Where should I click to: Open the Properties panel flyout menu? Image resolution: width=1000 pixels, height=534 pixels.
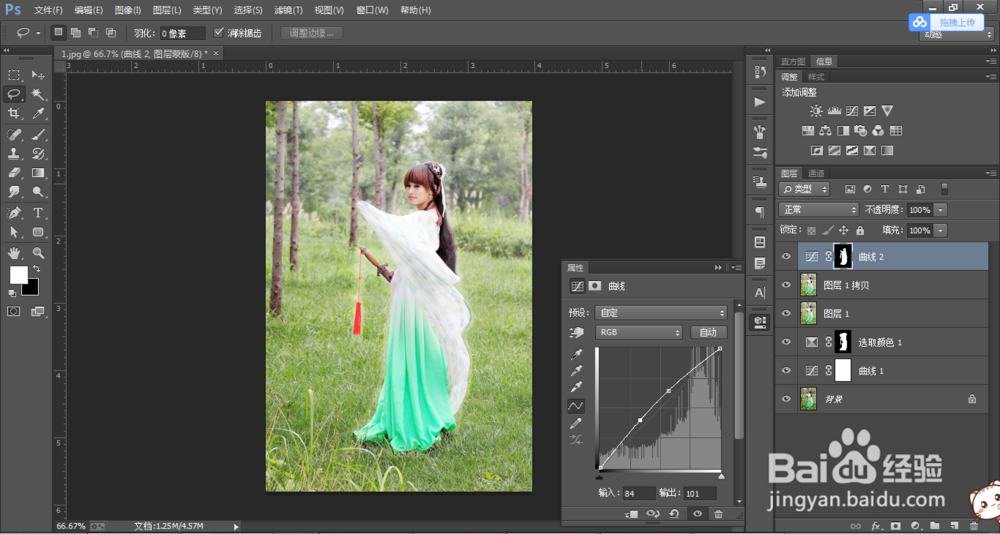click(737, 267)
